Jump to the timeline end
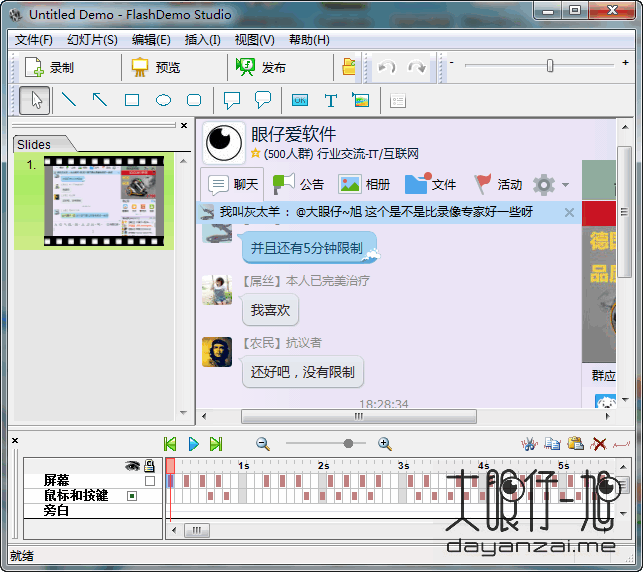 click(x=216, y=444)
